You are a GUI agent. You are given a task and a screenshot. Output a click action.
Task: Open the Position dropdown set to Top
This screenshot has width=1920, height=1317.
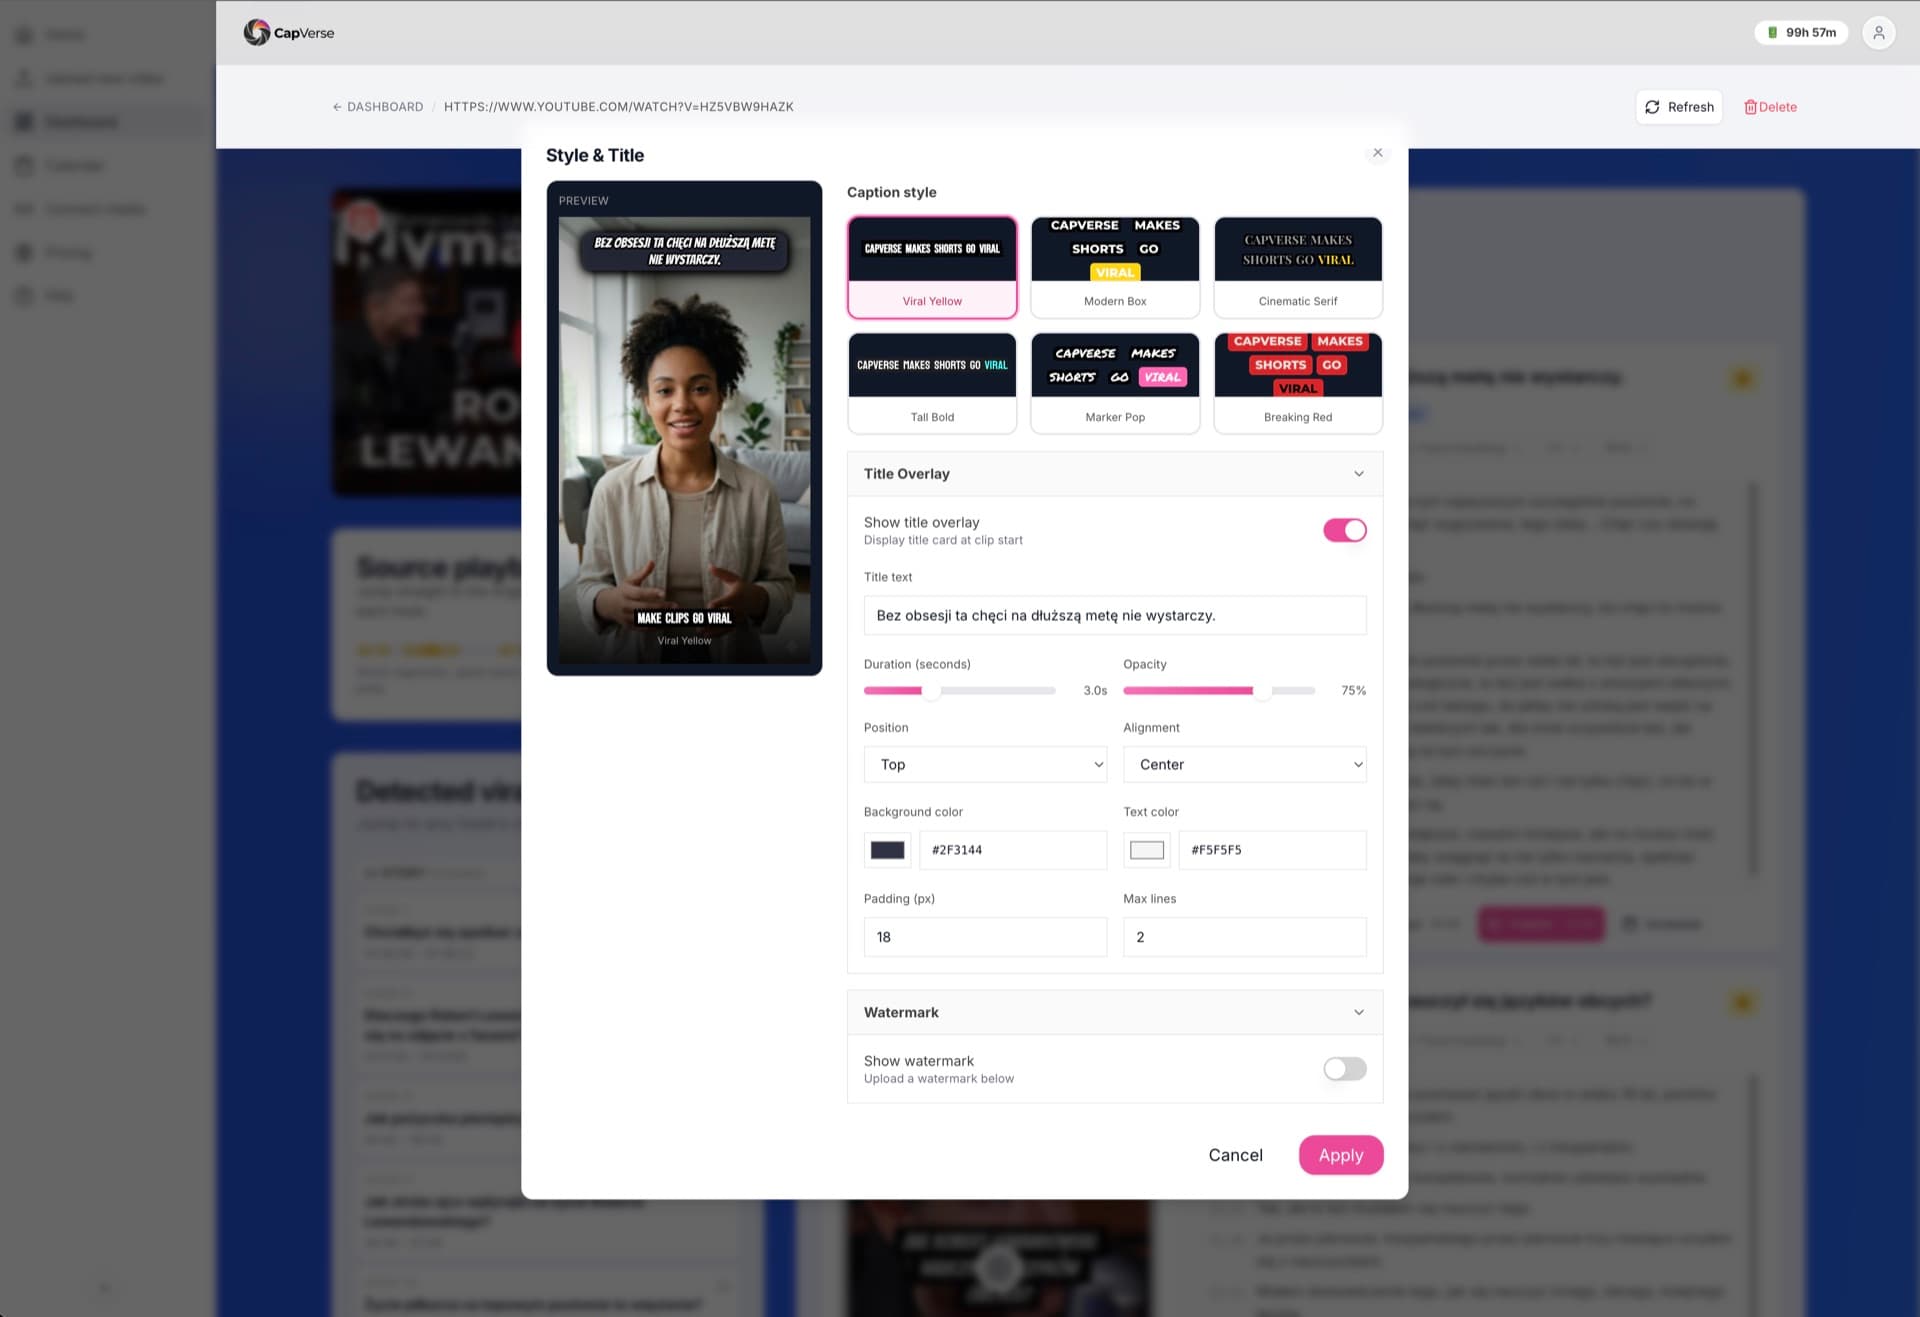984,764
